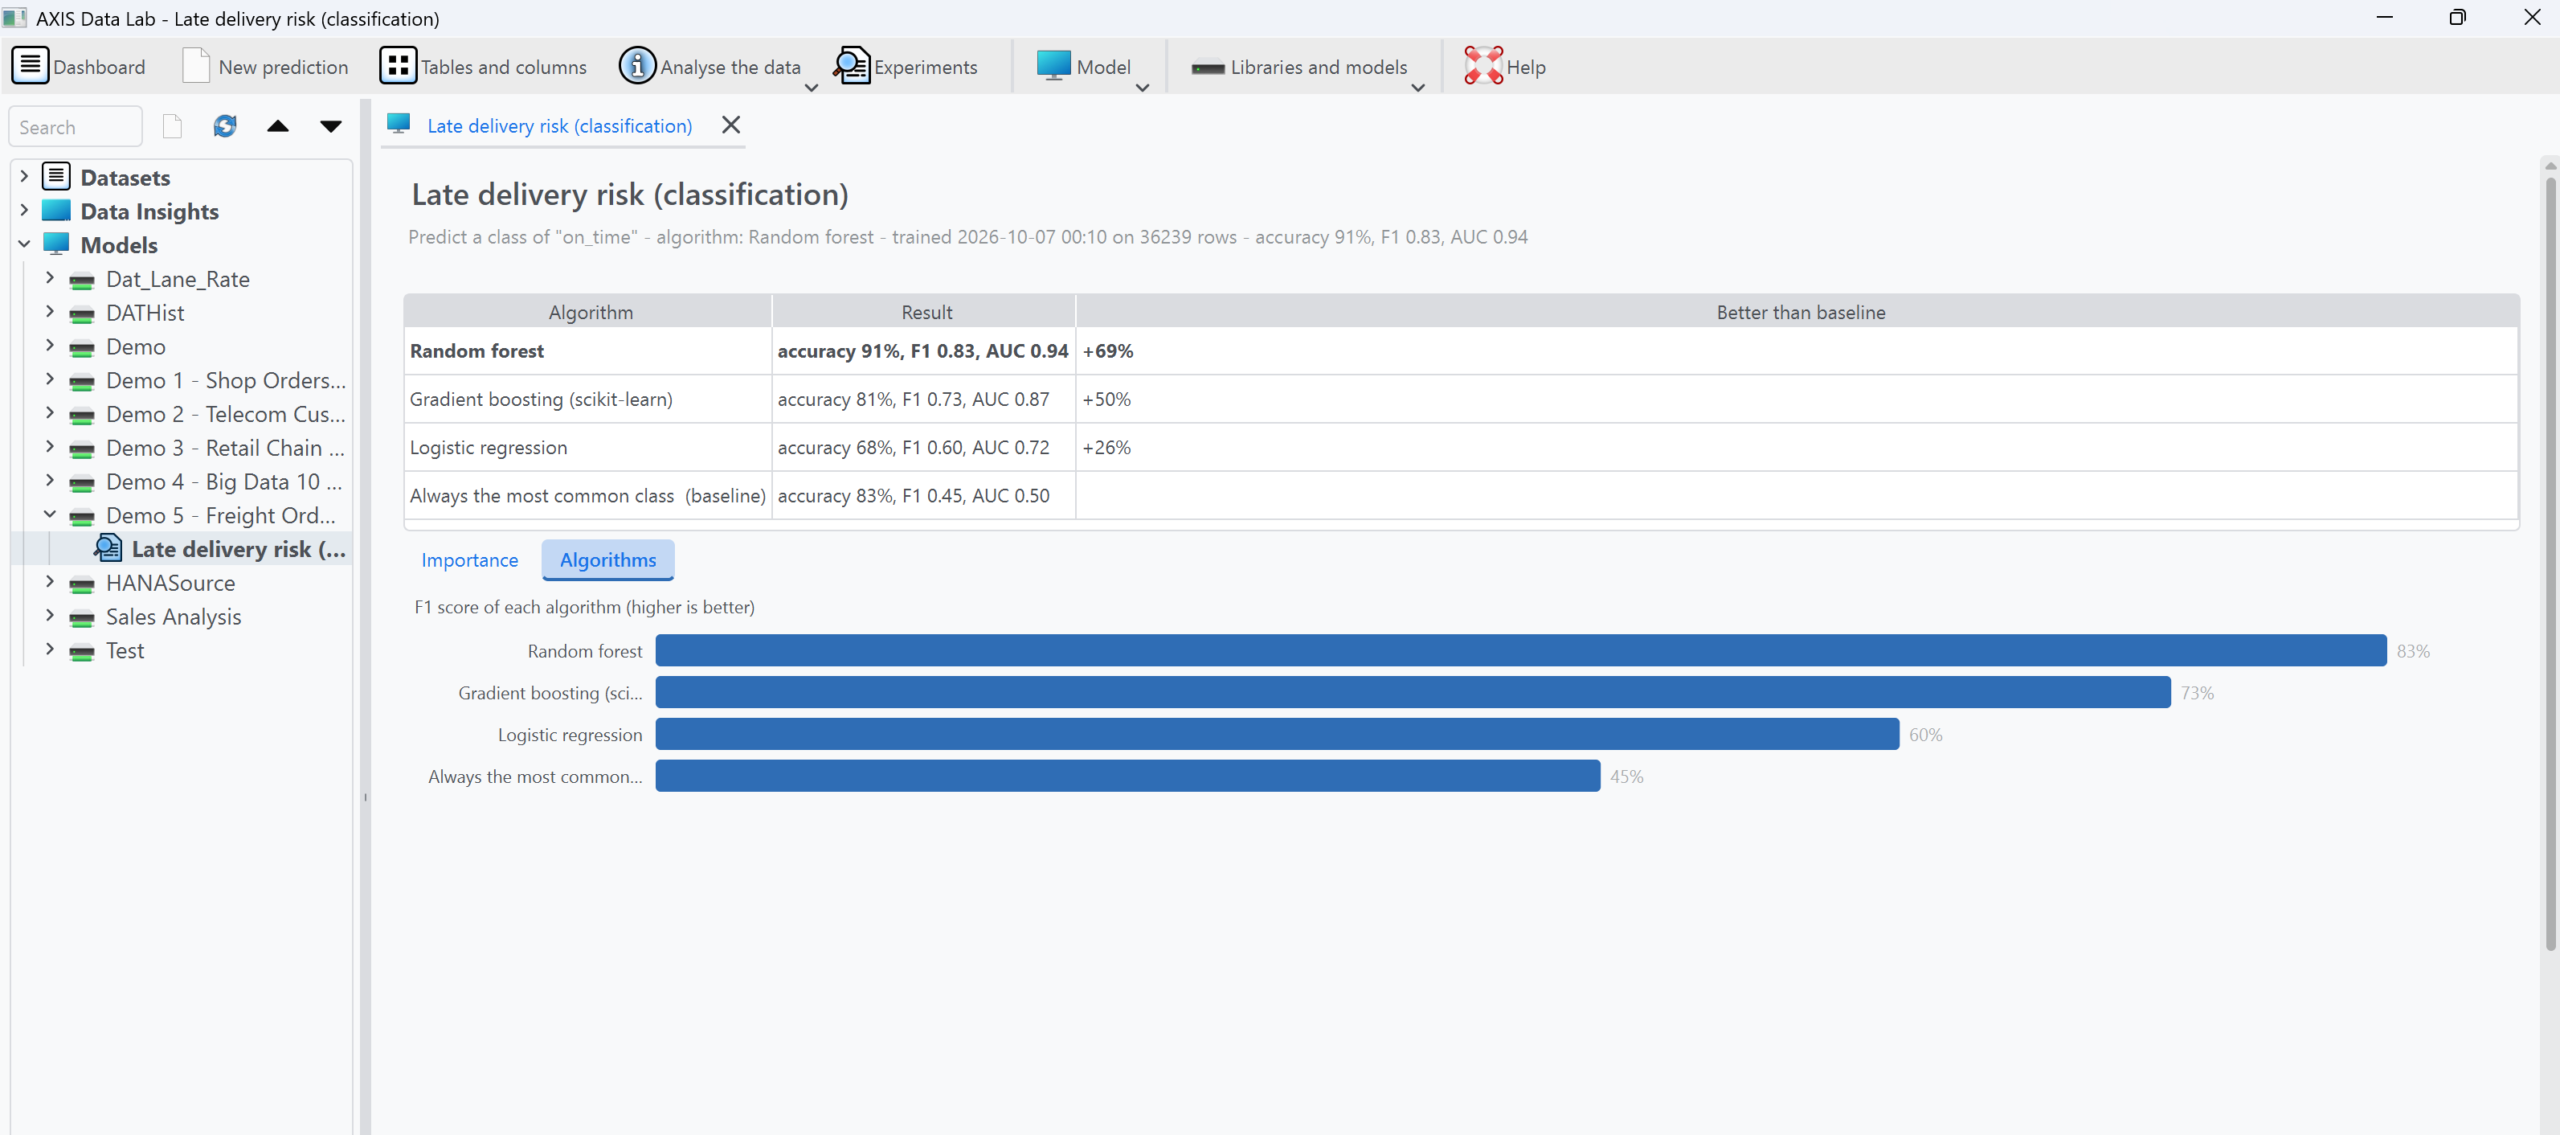This screenshot has width=2560, height=1135.
Task: Switch to Late delivery risk (classification) tab
Action: [559, 126]
